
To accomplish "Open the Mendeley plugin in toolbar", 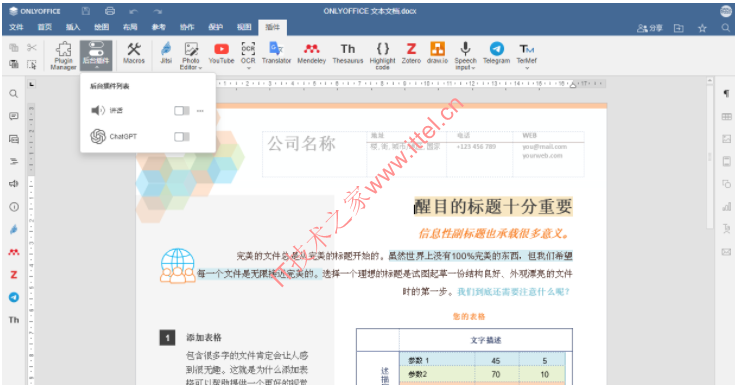I will 312,53.
